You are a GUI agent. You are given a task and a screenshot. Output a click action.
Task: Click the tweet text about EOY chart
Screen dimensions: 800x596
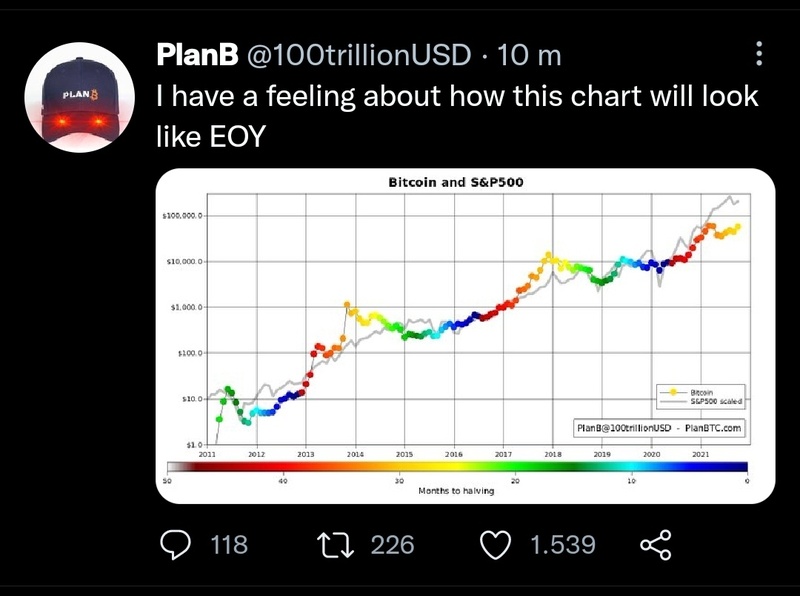coord(457,115)
